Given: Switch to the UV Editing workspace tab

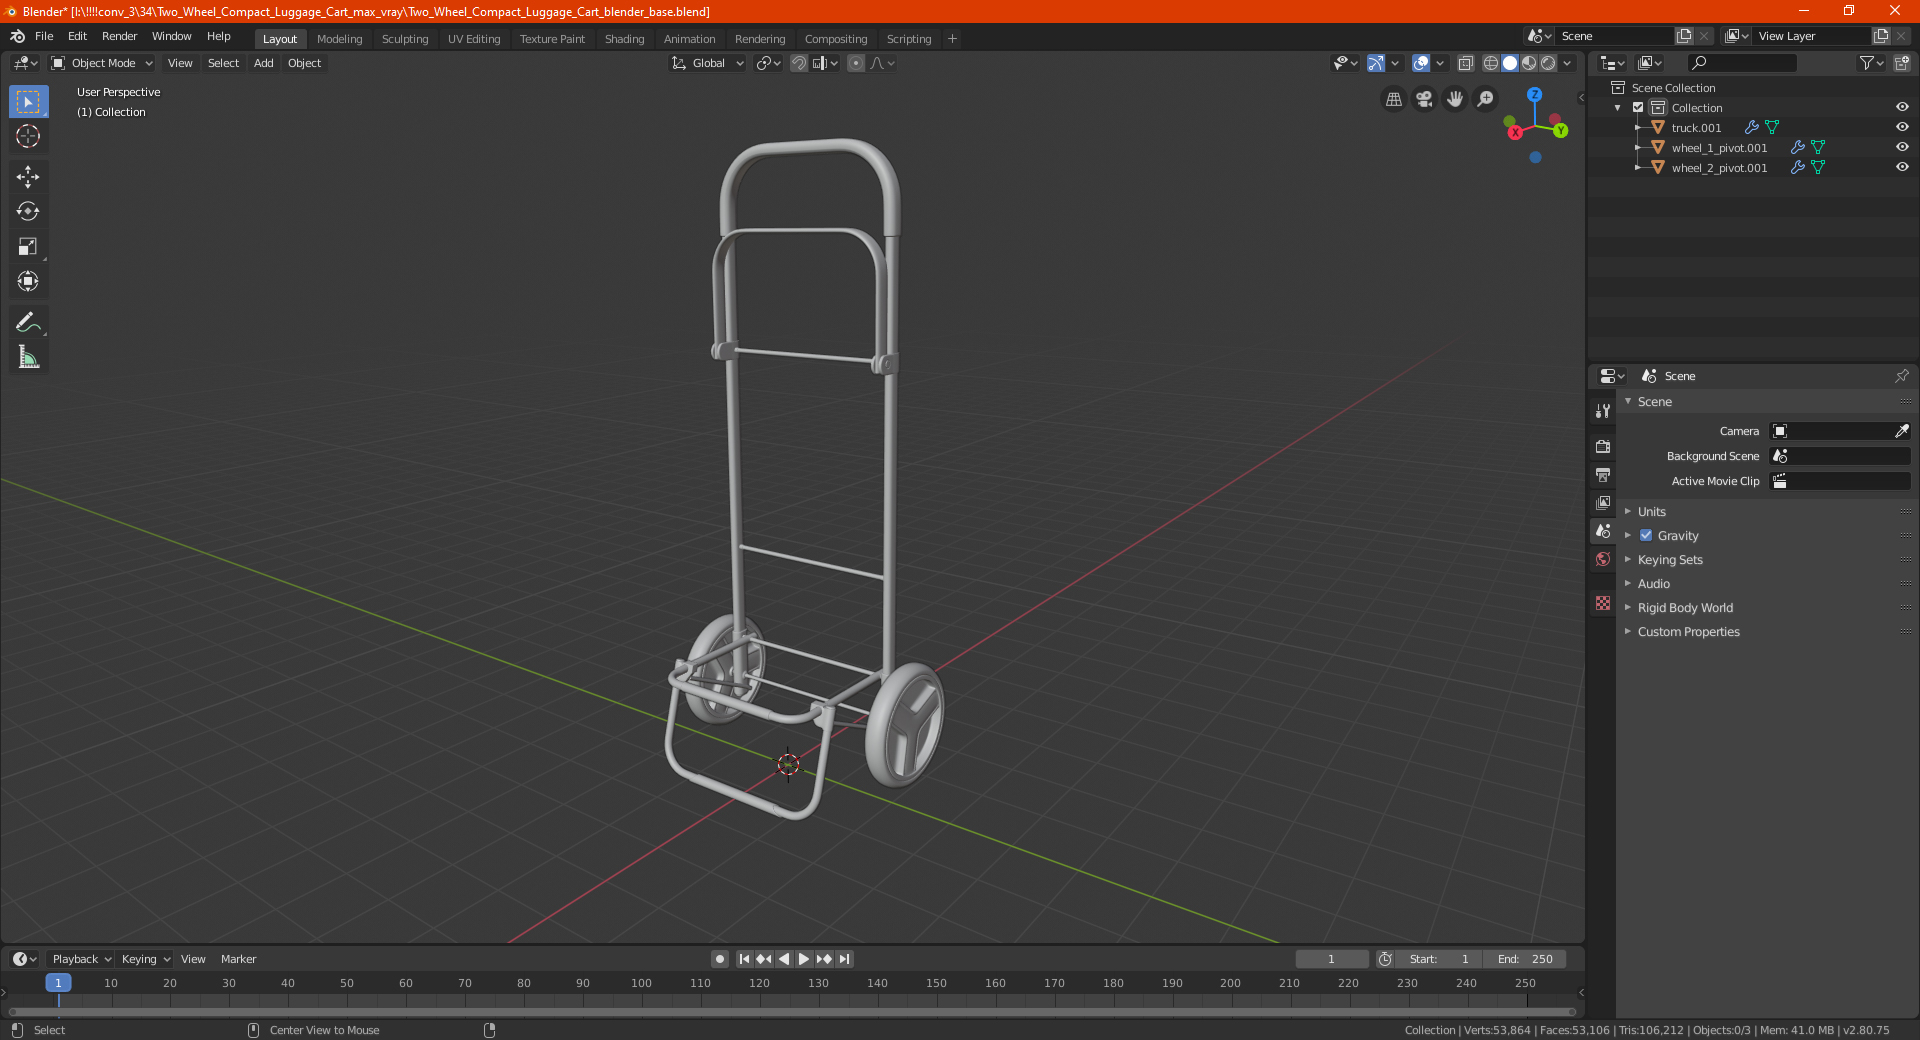Looking at the screenshot, I should [474, 39].
